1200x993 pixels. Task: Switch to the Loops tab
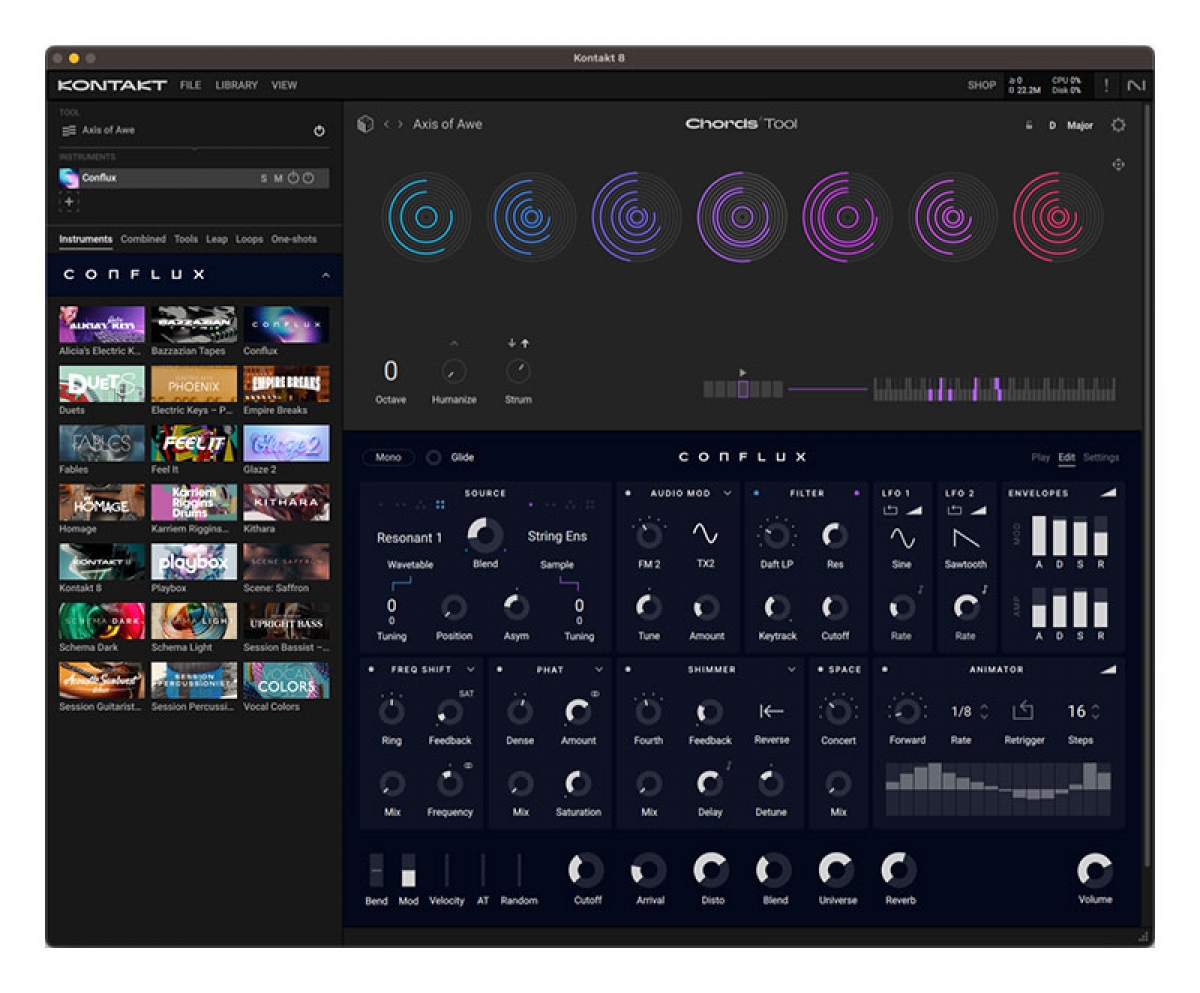point(249,239)
